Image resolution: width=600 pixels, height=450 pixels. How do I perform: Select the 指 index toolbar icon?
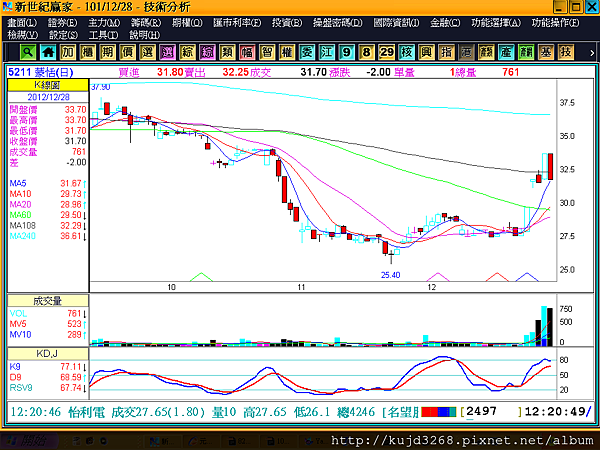coord(446,52)
